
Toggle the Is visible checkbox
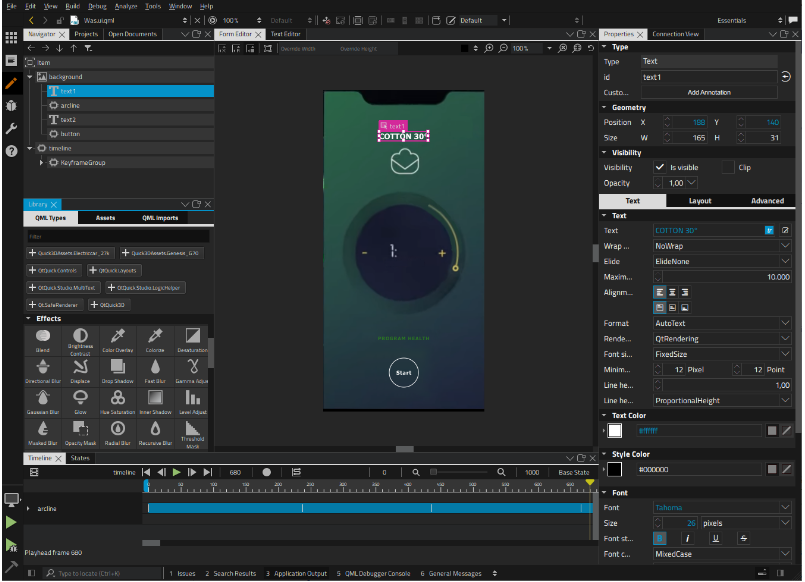(x=660, y=167)
